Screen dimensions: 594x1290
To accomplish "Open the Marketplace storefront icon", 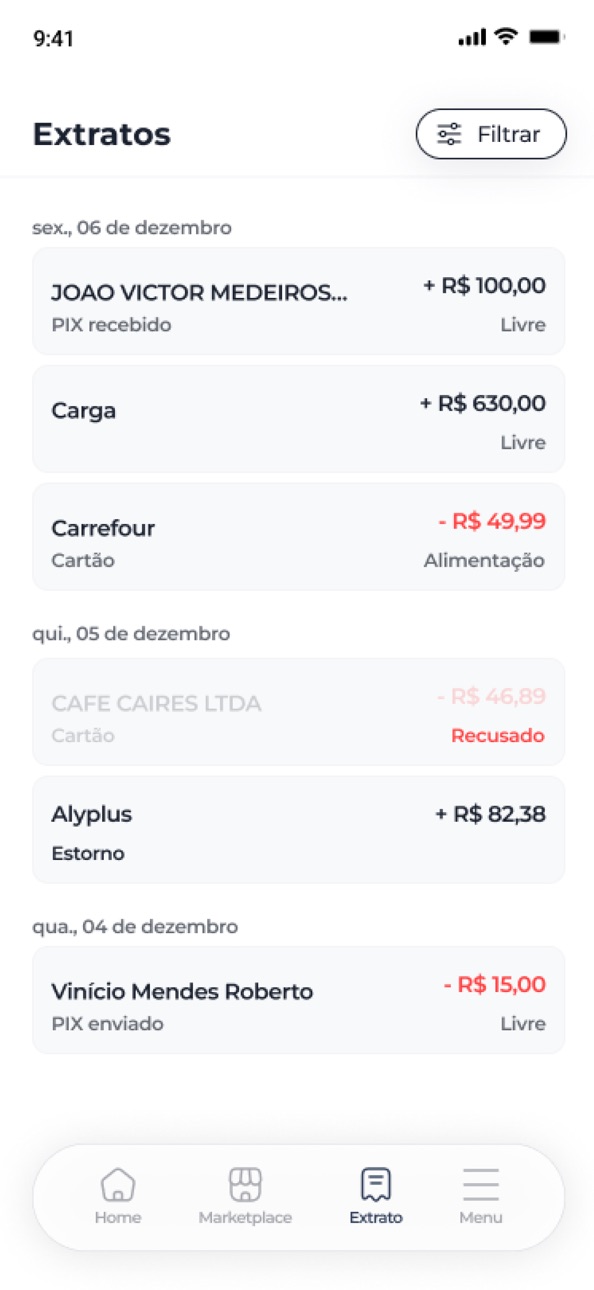I will [245, 1184].
